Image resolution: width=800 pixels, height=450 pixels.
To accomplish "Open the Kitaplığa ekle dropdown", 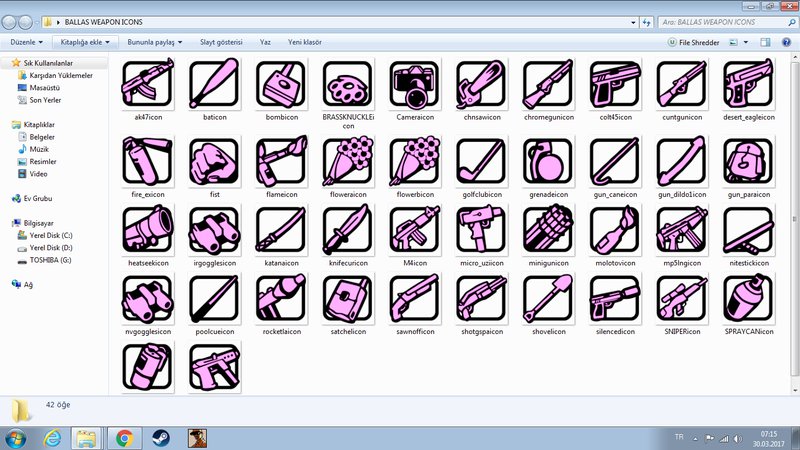I will point(85,42).
